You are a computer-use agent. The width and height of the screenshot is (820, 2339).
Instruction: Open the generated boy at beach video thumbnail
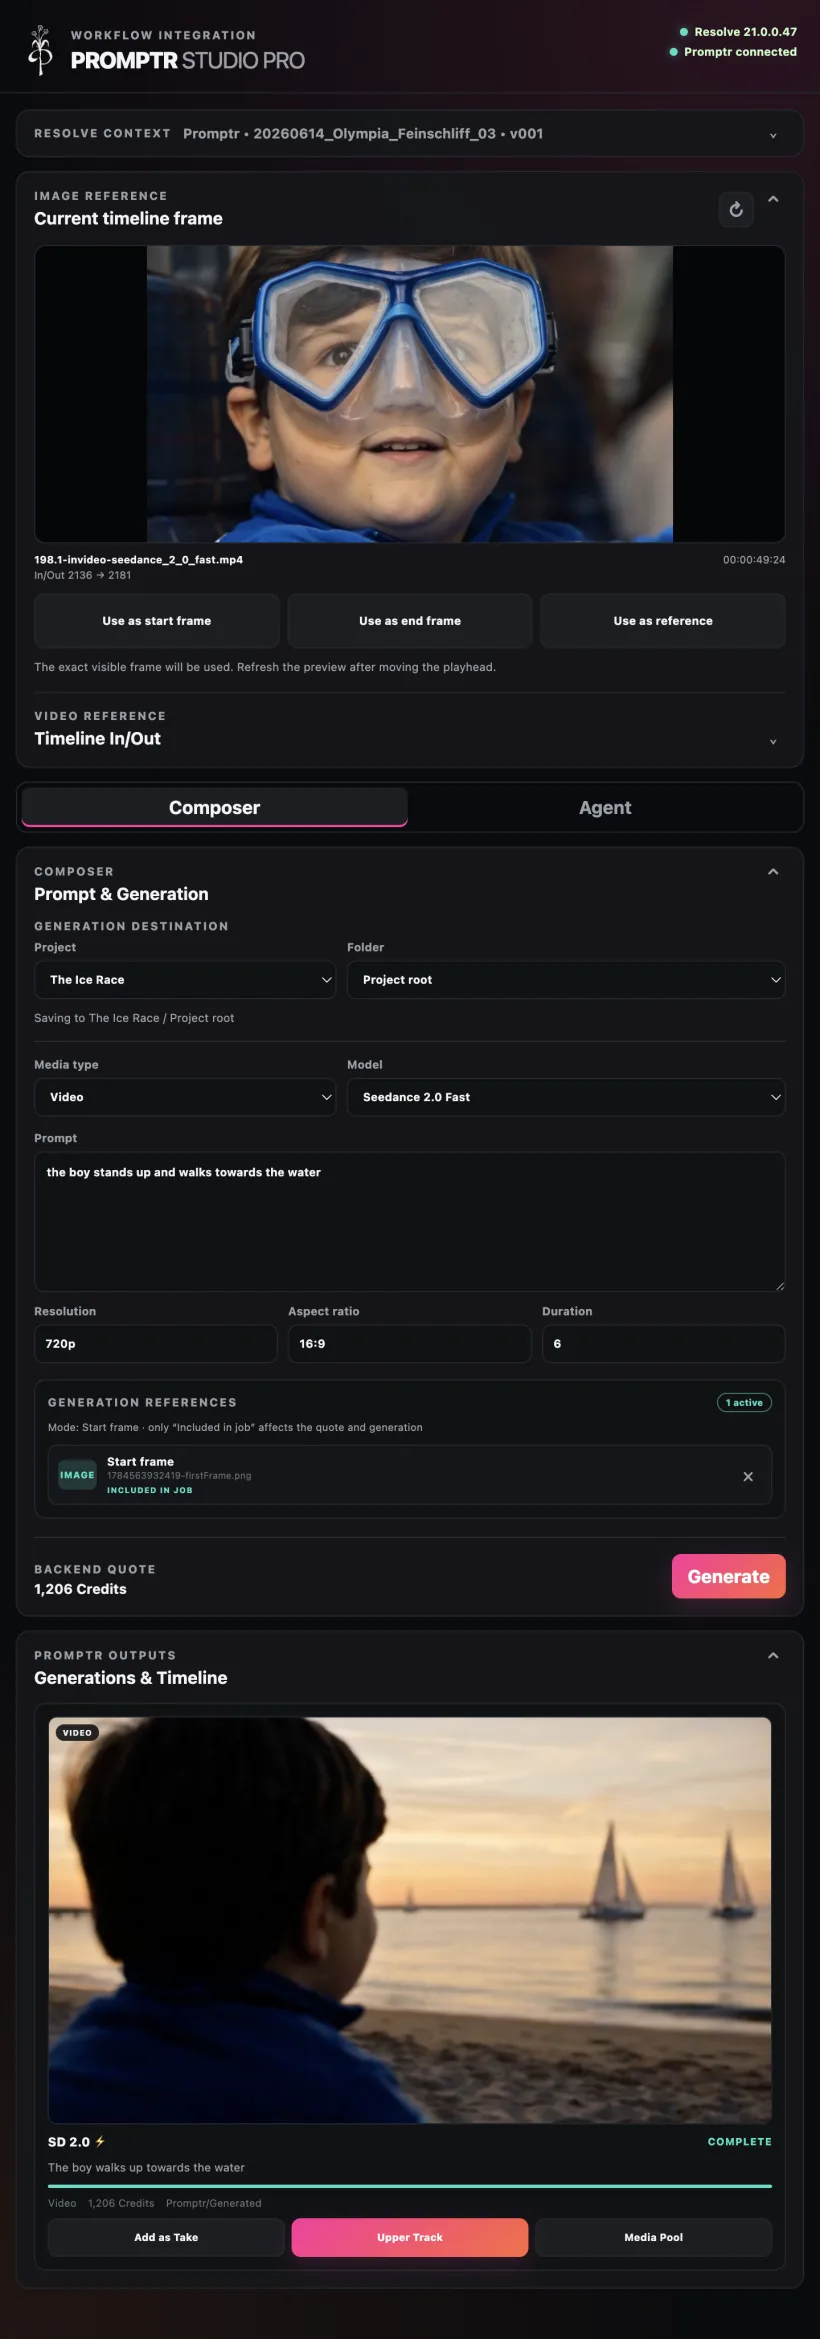pyautogui.click(x=410, y=1920)
